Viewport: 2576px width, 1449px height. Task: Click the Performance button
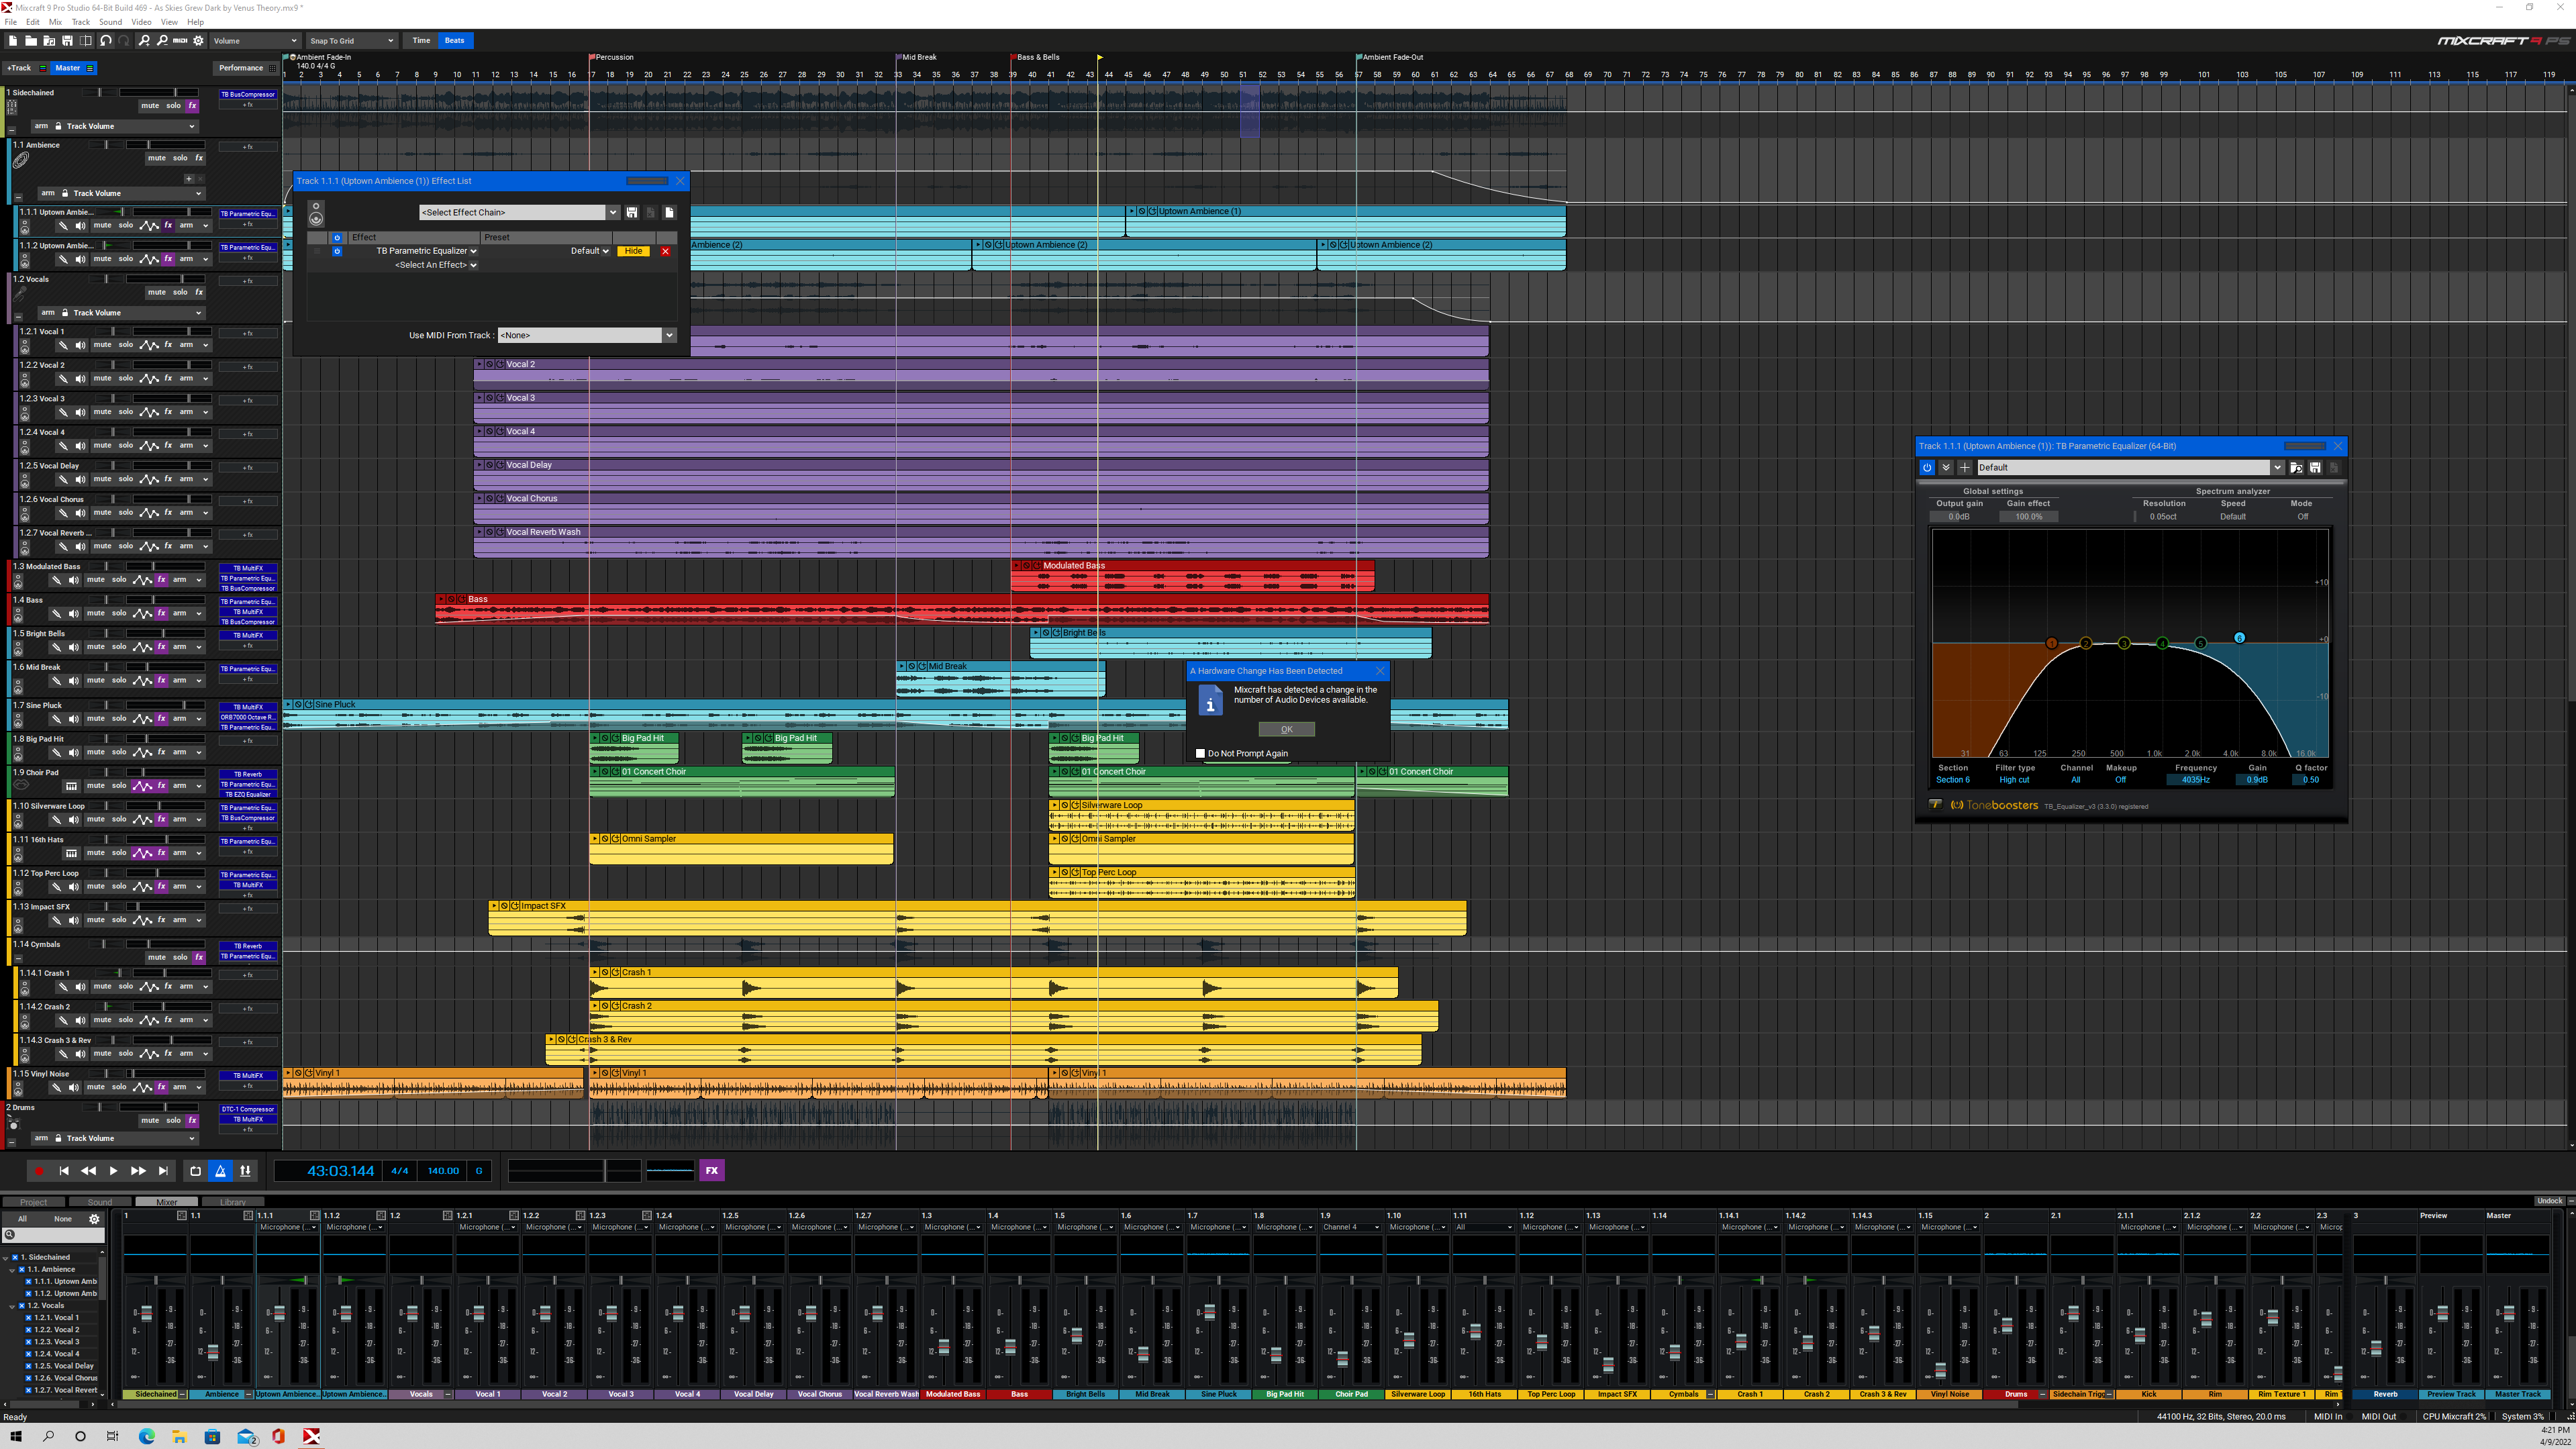(245, 68)
